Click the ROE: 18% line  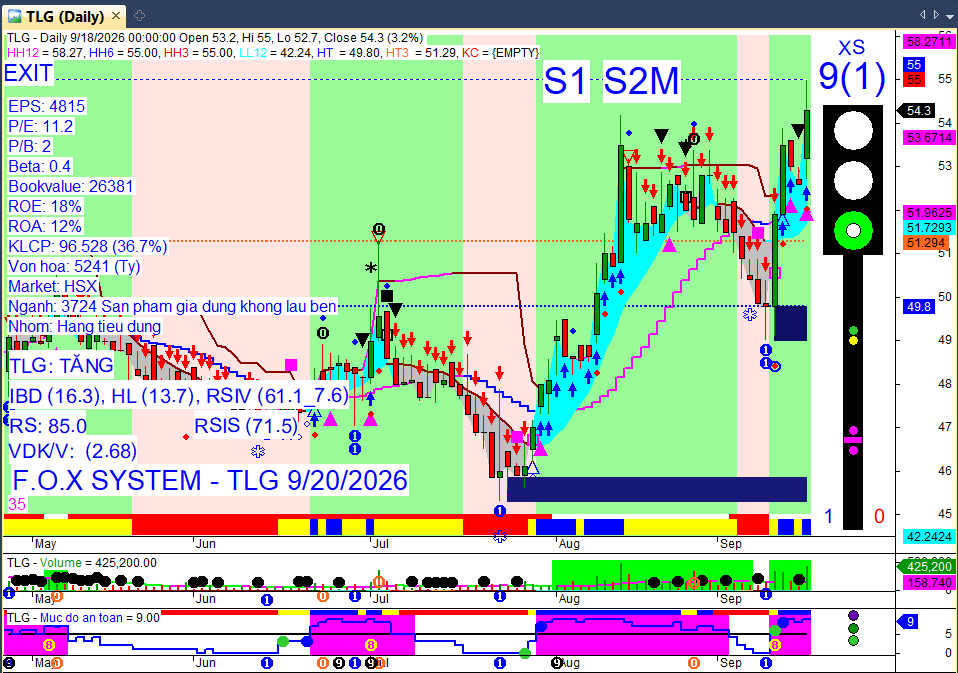(x=45, y=206)
